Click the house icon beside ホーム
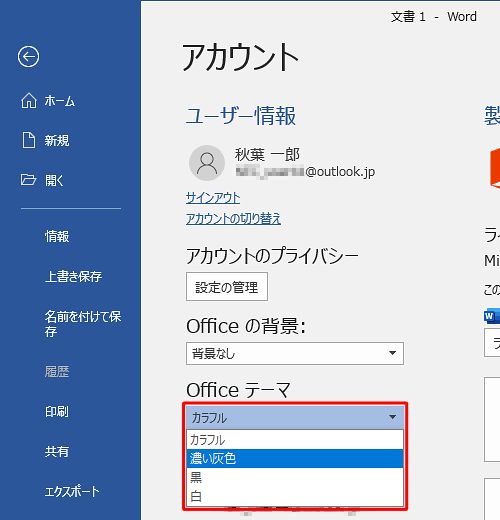This screenshot has height=520, width=500. coord(29,100)
